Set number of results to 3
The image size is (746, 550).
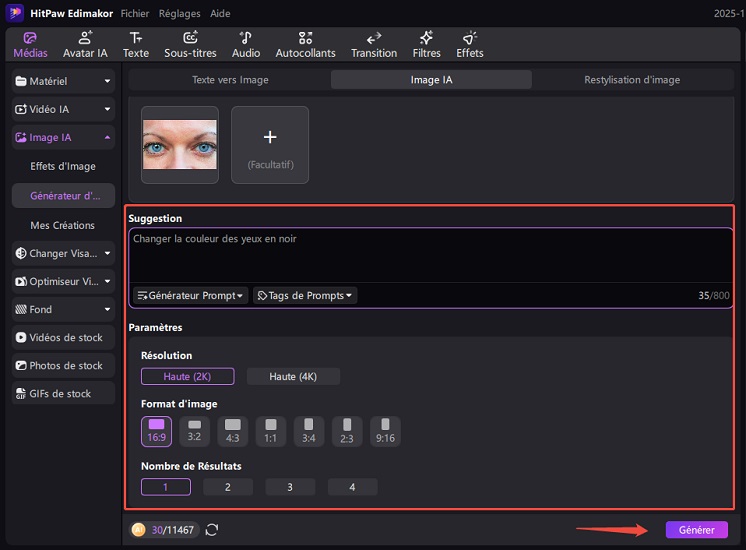290,487
